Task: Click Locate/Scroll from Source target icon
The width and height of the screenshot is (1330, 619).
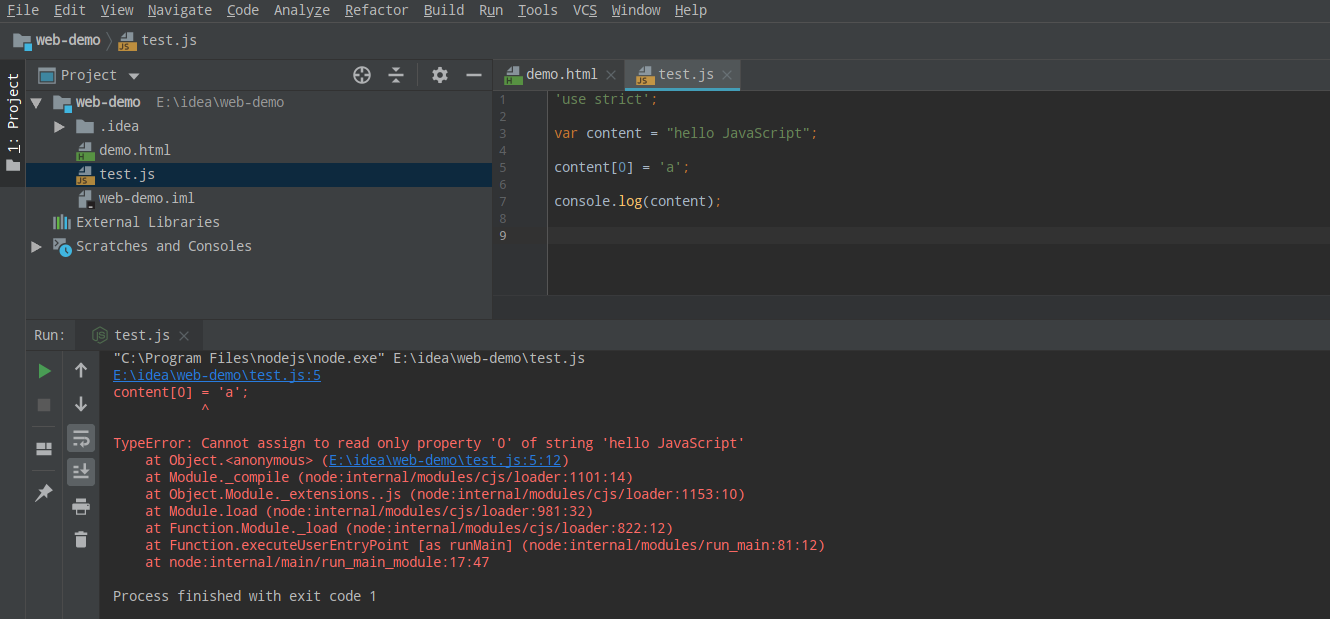Action: click(362, 75)
